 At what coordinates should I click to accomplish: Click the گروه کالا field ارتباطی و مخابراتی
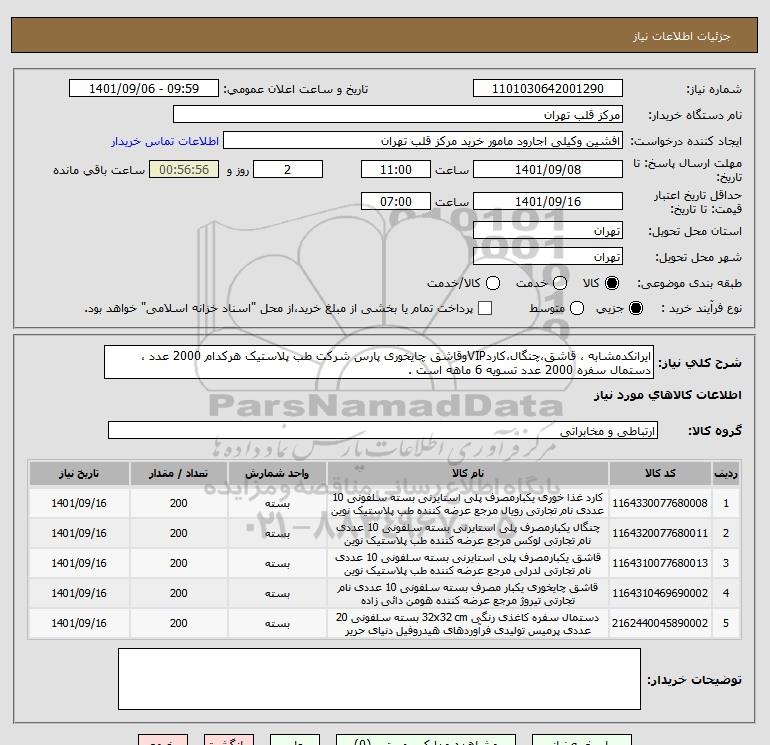383,431
